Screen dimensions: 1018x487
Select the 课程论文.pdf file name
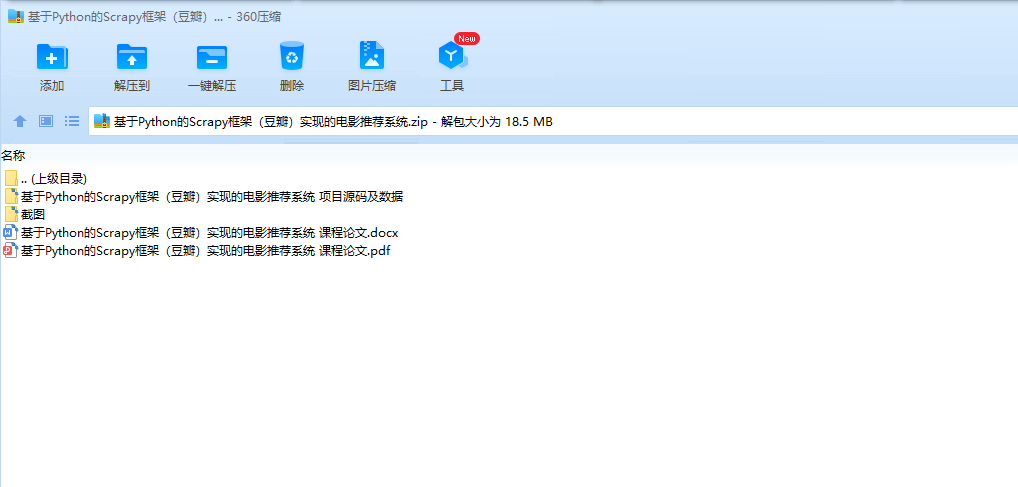pyautogui.click(x=205, y=251)
